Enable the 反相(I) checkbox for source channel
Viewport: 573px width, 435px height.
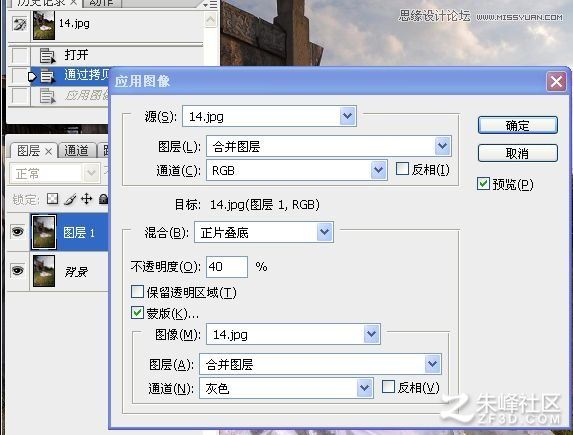tap(402, 169)
